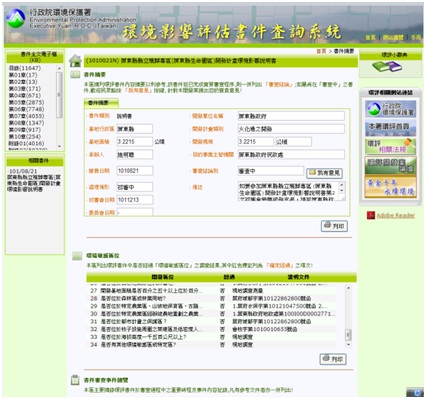Click sensitive-area table scrollbar up arrow

pyautogui.click(x=348, y=287)
